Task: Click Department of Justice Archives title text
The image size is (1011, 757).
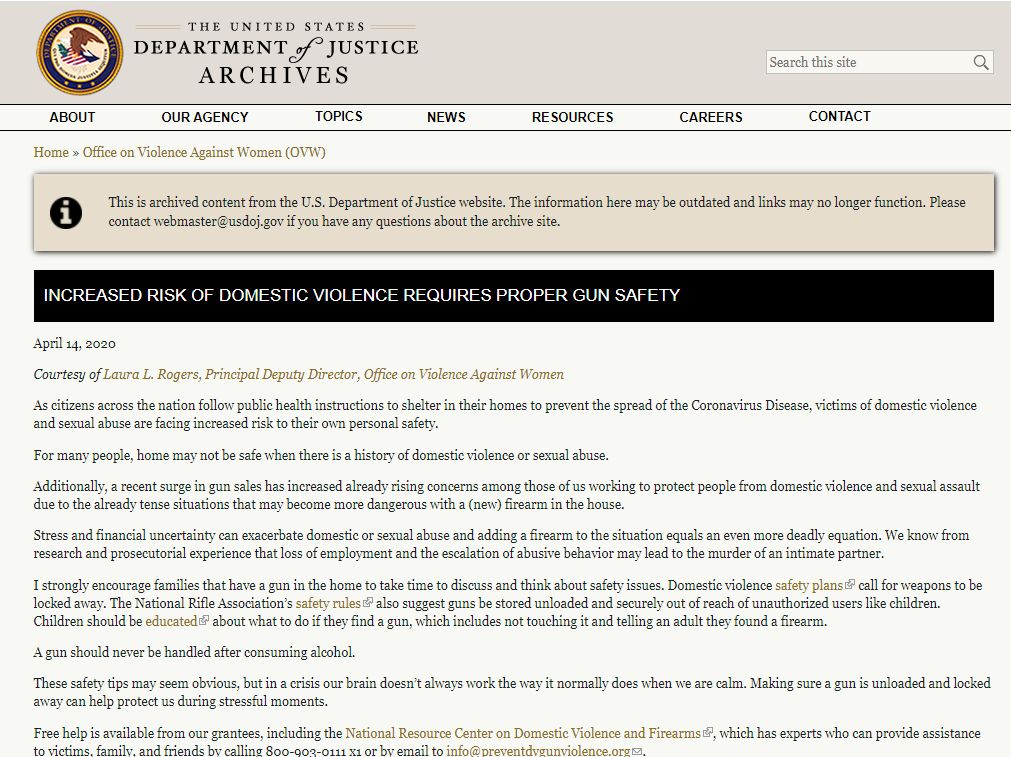Action: pos(276,54)
